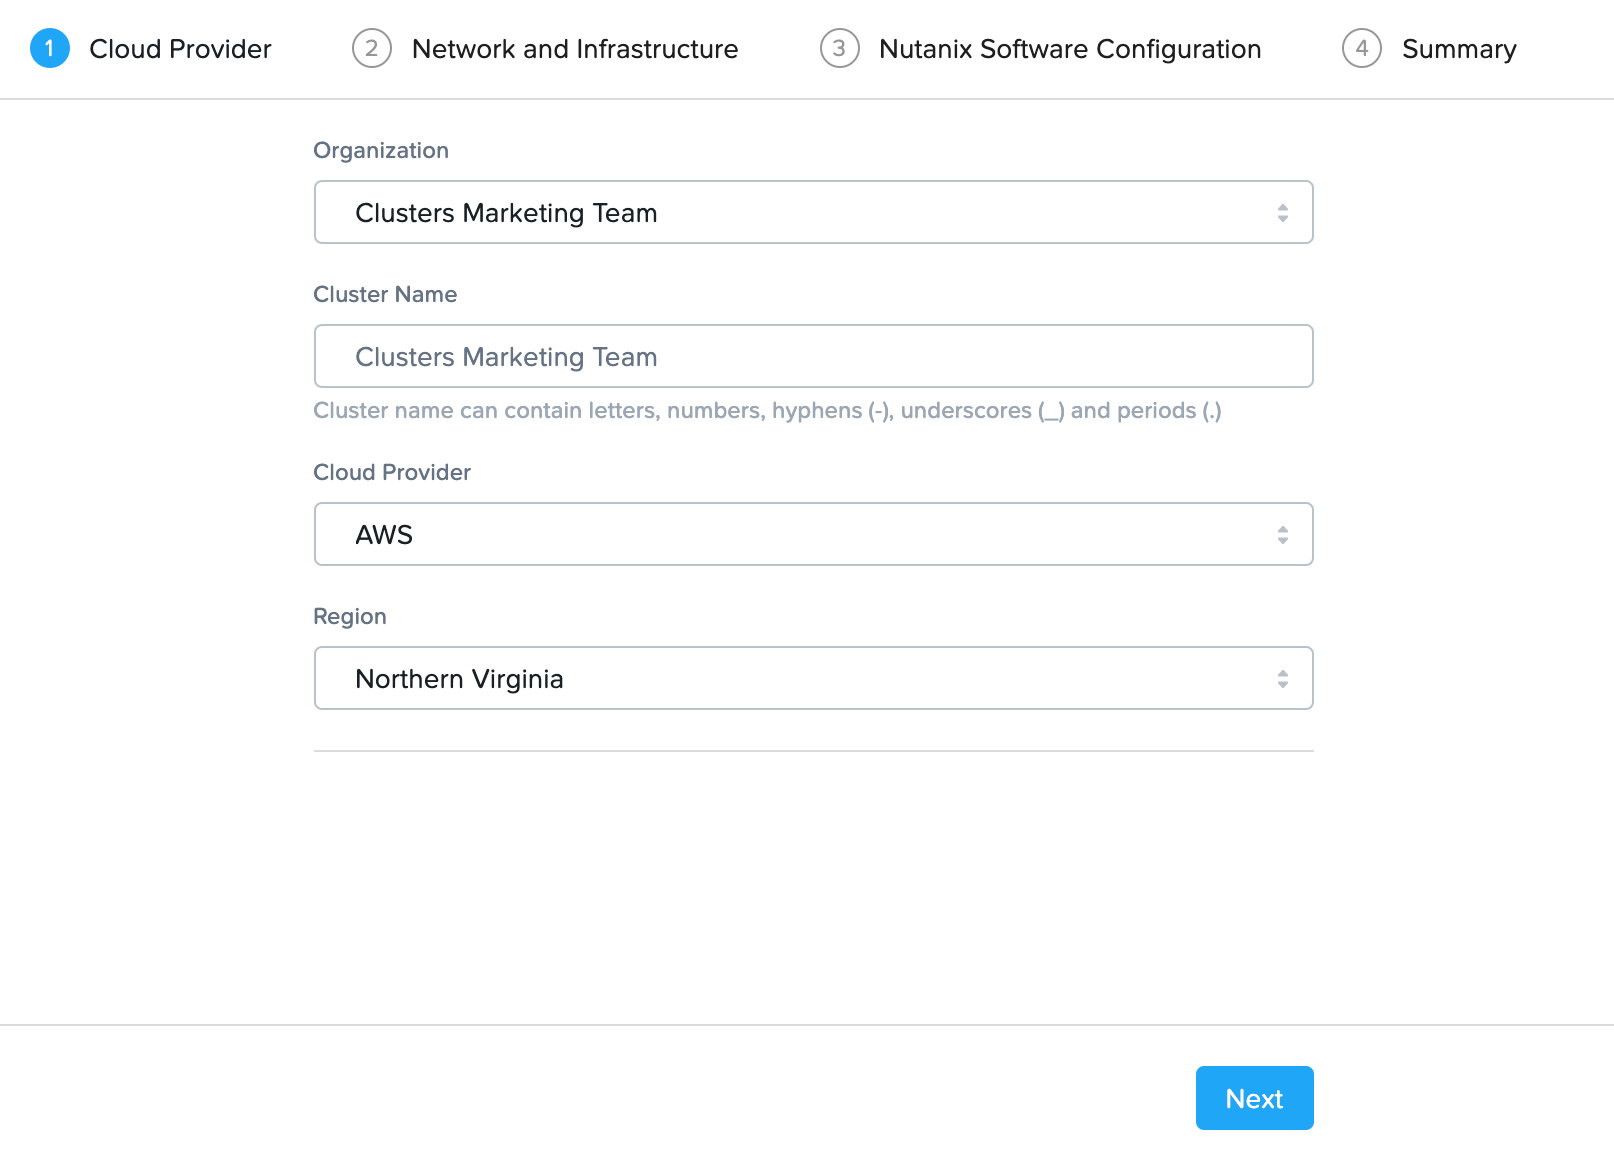This screenshot has height=1152, width=1614.
Task: Switch to Nutanix Software Configuration step
Action: click(x=1069, y=49)
